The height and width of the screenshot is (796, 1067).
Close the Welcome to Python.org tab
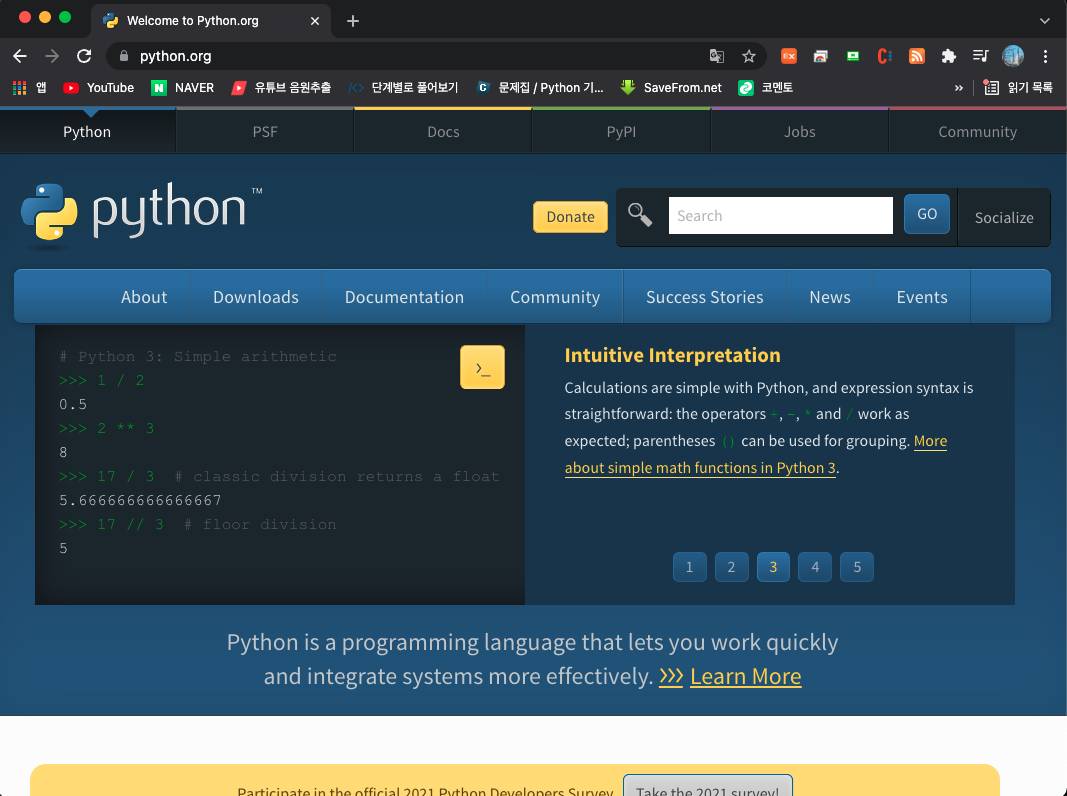point(315,21)
